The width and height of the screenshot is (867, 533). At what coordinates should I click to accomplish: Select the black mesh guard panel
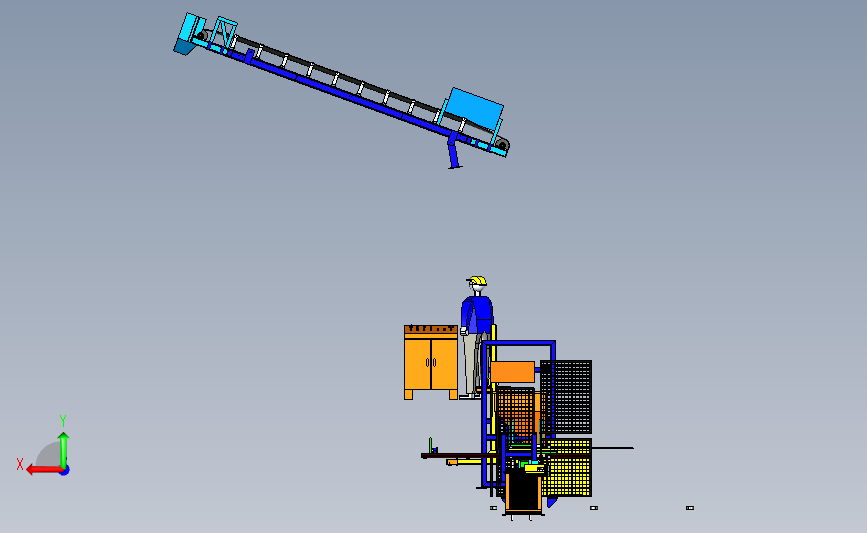coord(566,397)
